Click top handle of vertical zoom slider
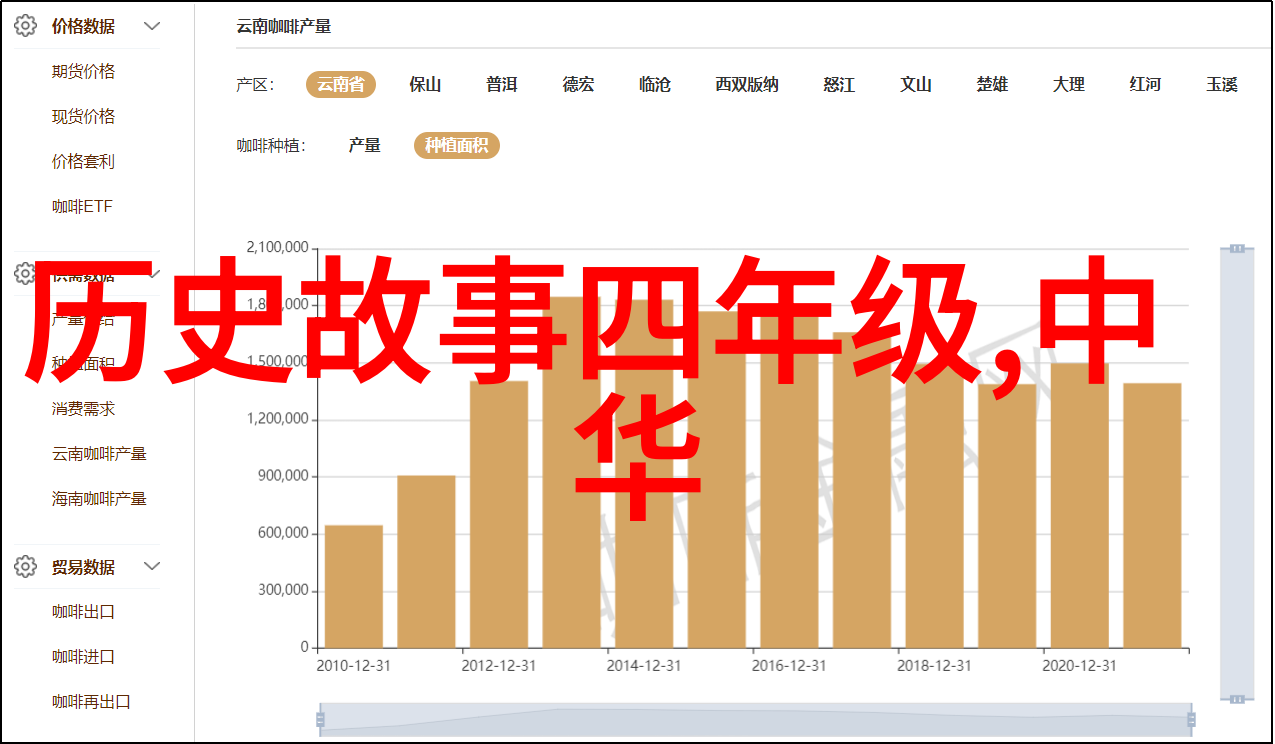1275x744 pixels. point(1237,248)
